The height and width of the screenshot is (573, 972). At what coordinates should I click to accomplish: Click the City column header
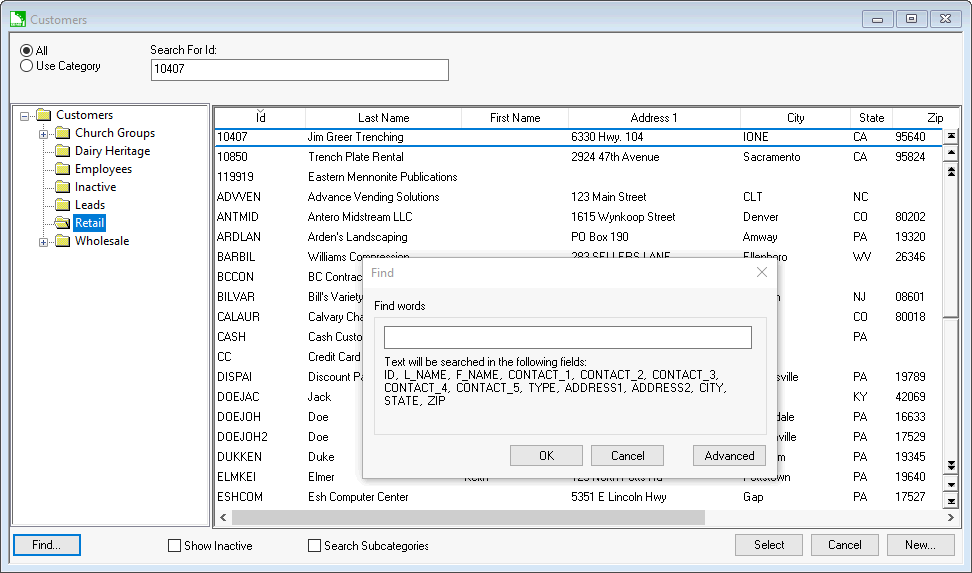pyautogui.click(x=795, y=118)
